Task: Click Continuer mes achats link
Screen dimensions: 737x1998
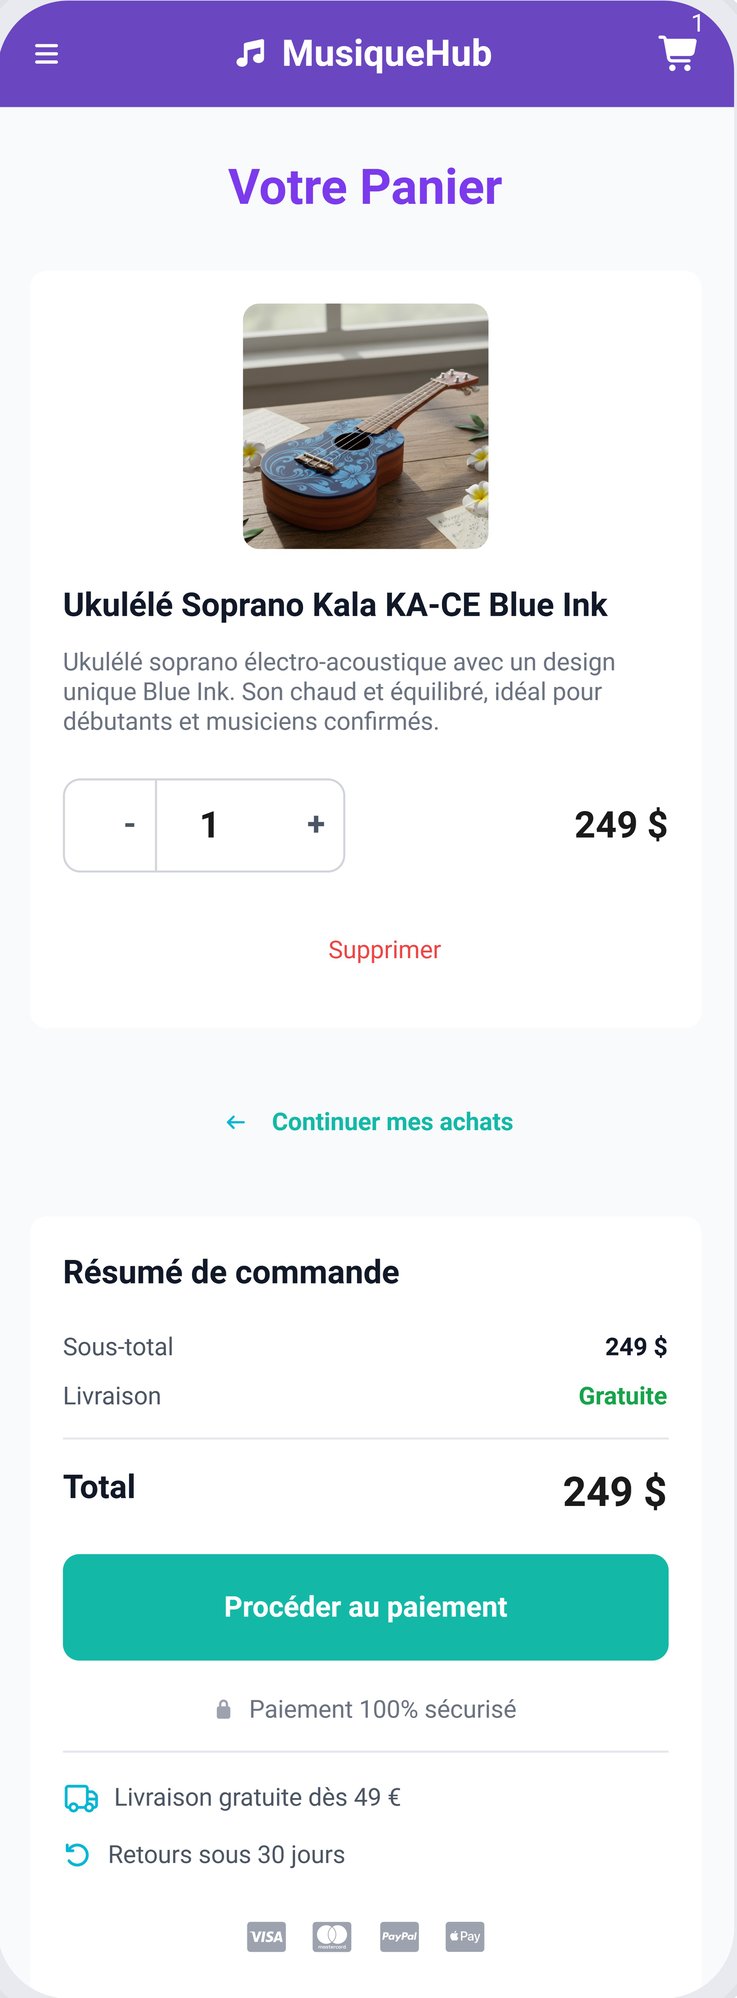Action: click(392, 1122)
